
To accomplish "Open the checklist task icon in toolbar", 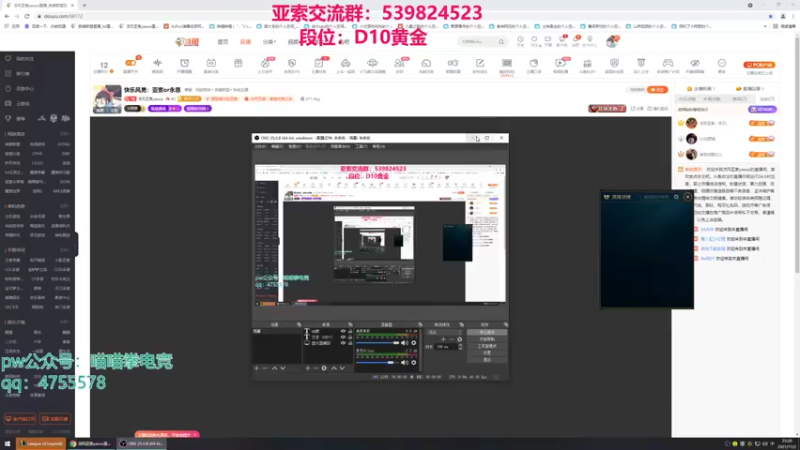I will (319, 63).
